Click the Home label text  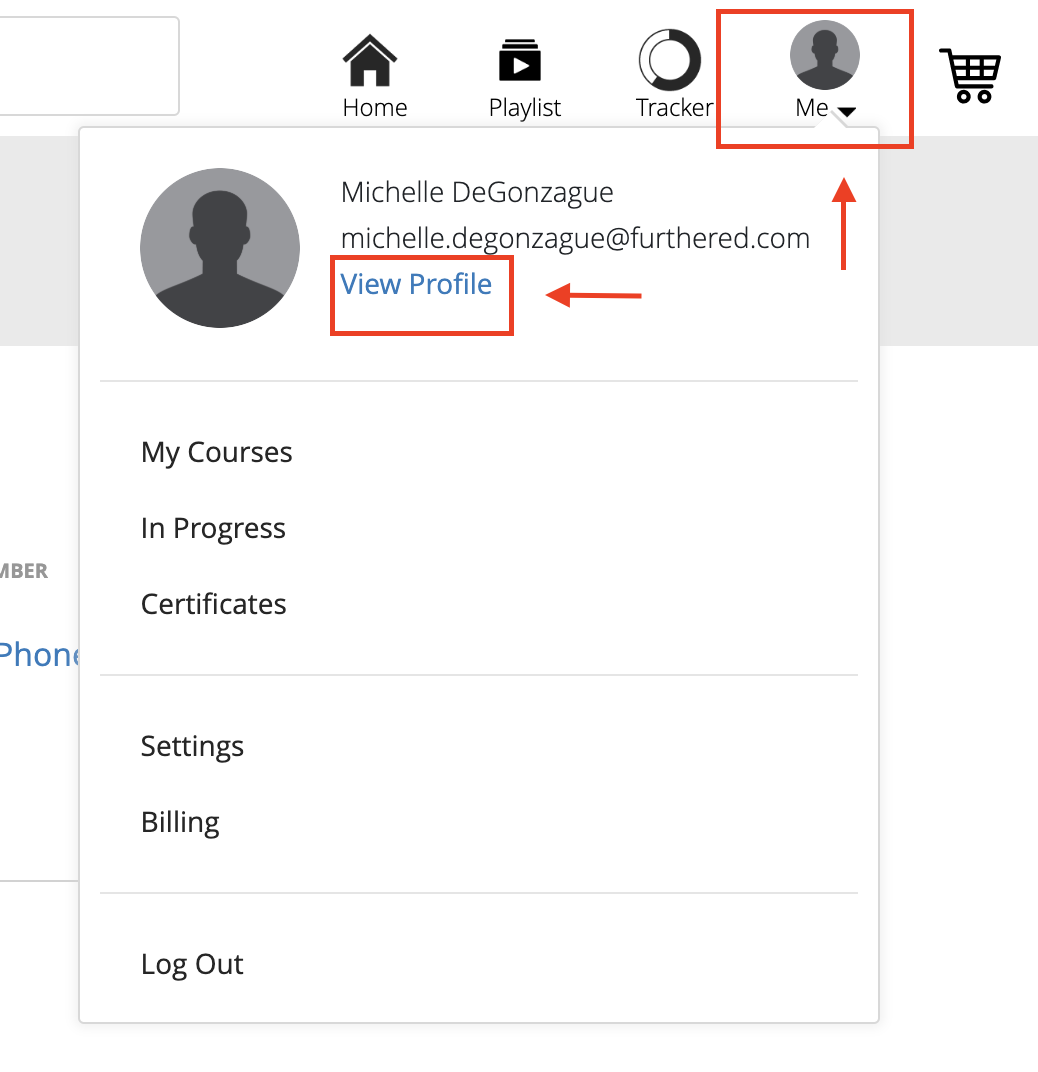click(375, 107)
